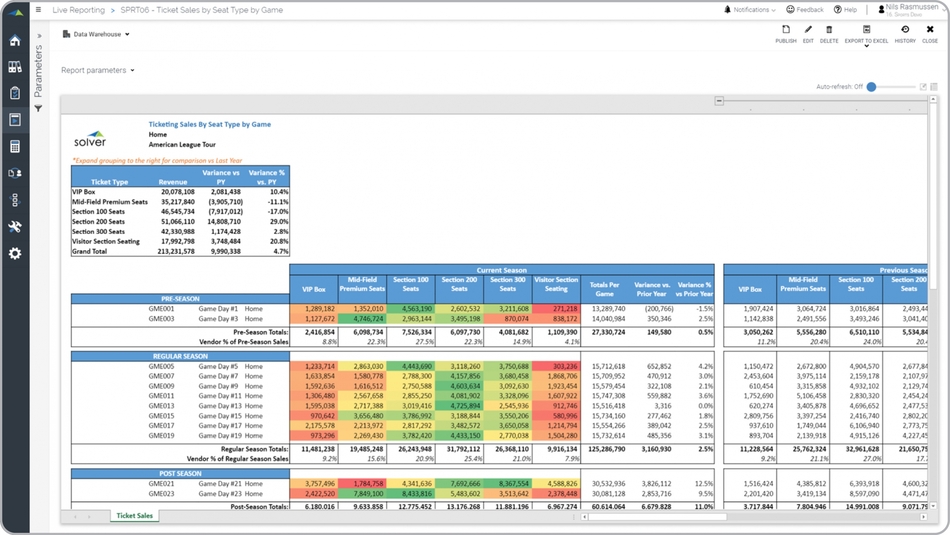Image resolution: width=950 pixels, height=535 pixels.
Task: Adjust the Auto-refresh slider
Action: pos(871,87)
